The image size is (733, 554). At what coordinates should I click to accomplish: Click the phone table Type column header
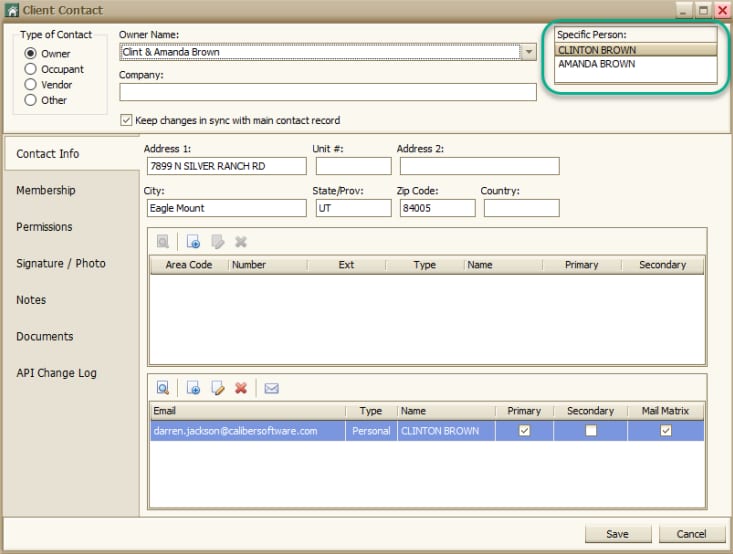(425, 265)
